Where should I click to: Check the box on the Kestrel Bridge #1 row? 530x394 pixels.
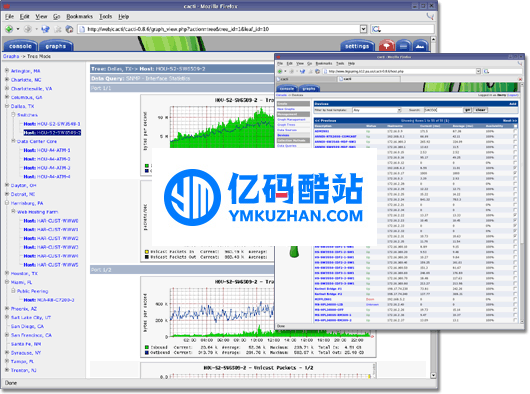coord(515,289)
